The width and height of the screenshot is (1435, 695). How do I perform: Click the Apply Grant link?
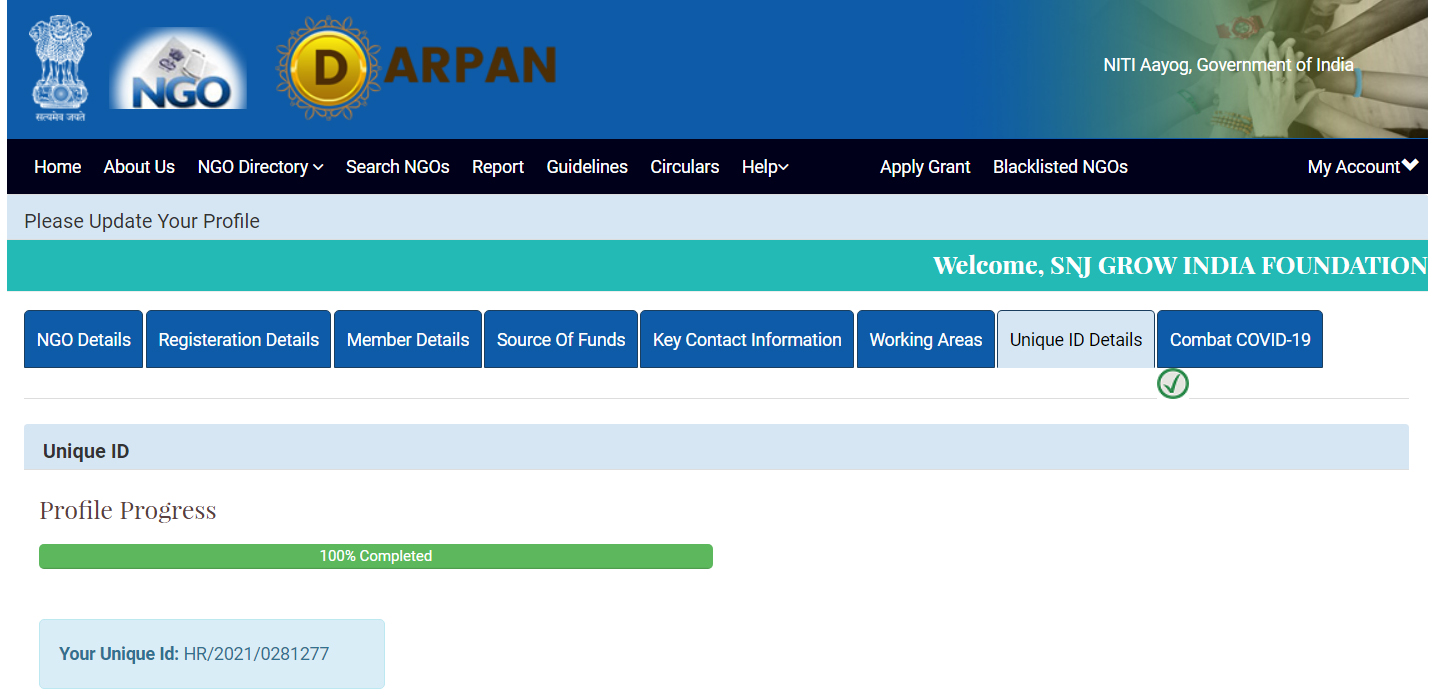[x=925, y=167]
